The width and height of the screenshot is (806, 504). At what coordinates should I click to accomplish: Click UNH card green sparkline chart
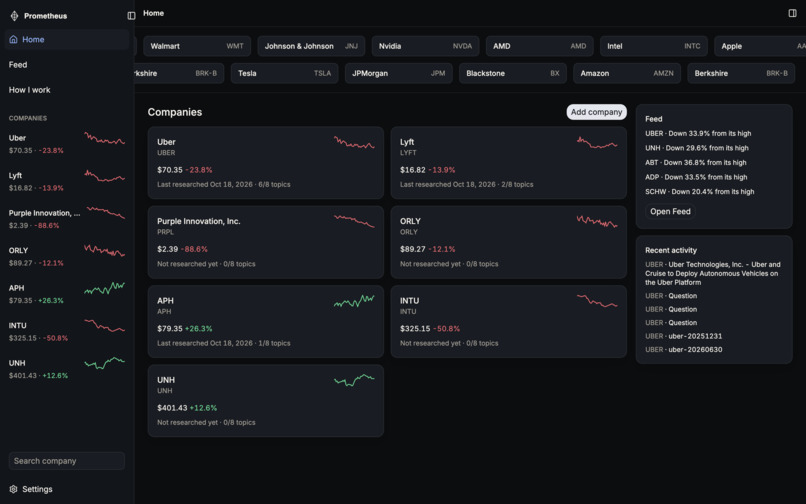(x=354, y=381)
